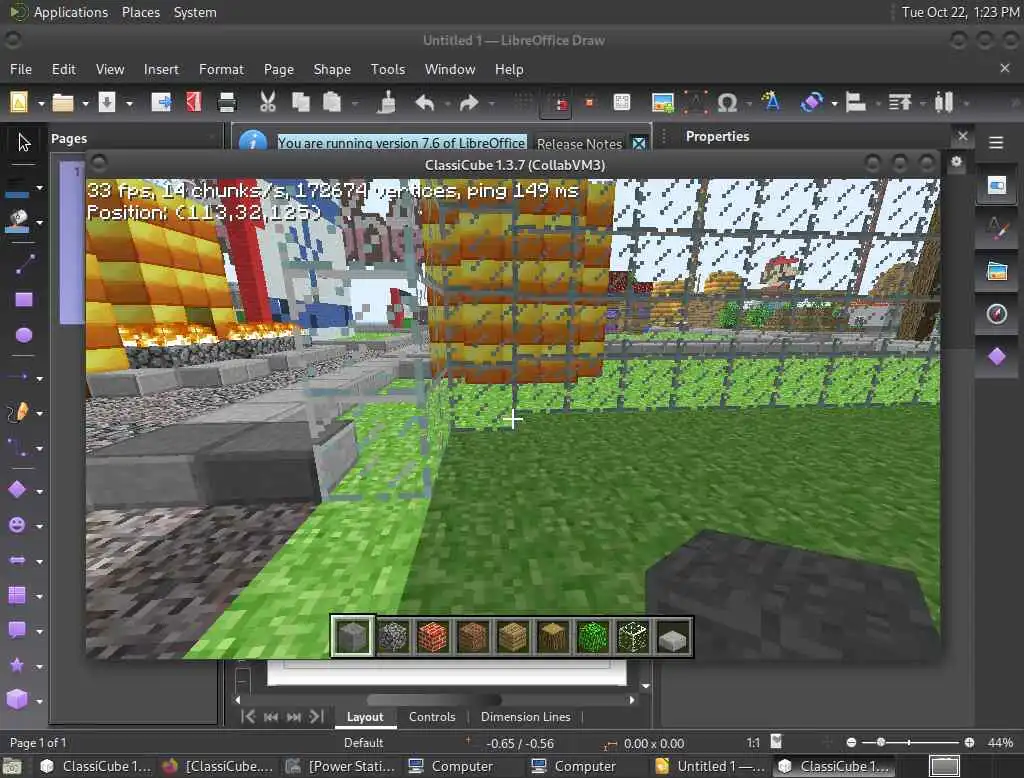Click the Transformations rotate icon

point(811,103)
